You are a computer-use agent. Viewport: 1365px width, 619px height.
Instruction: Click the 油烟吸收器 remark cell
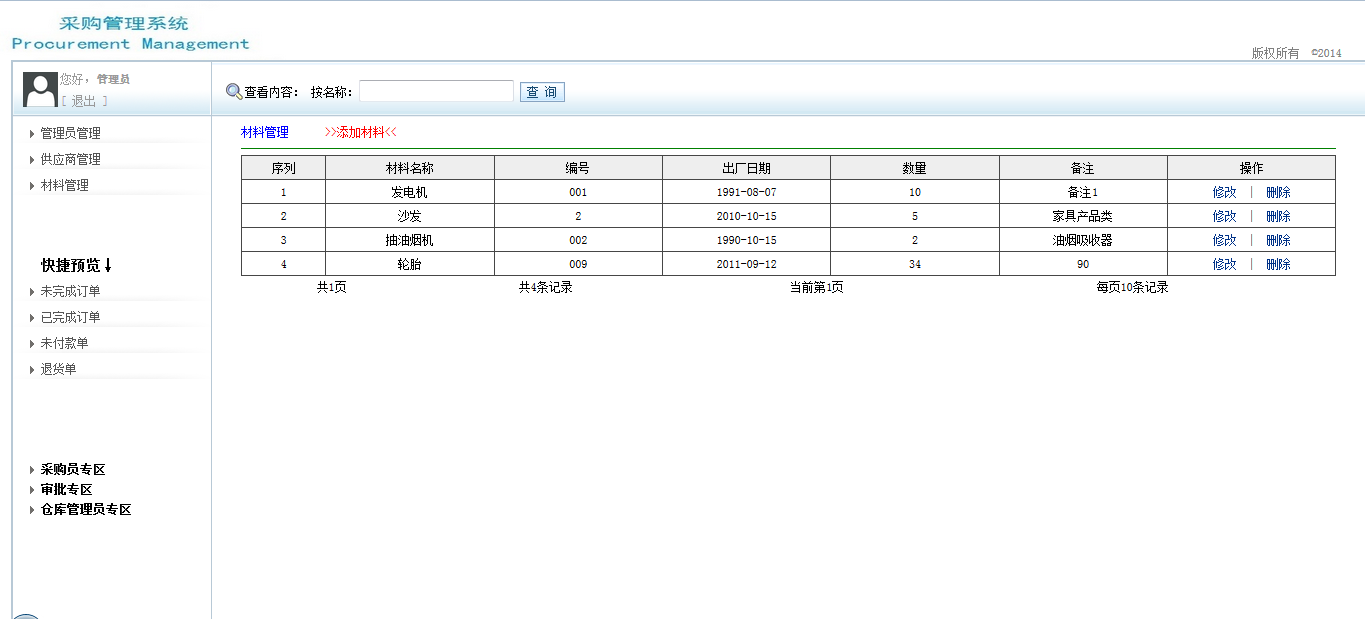tap(1083, 240)
